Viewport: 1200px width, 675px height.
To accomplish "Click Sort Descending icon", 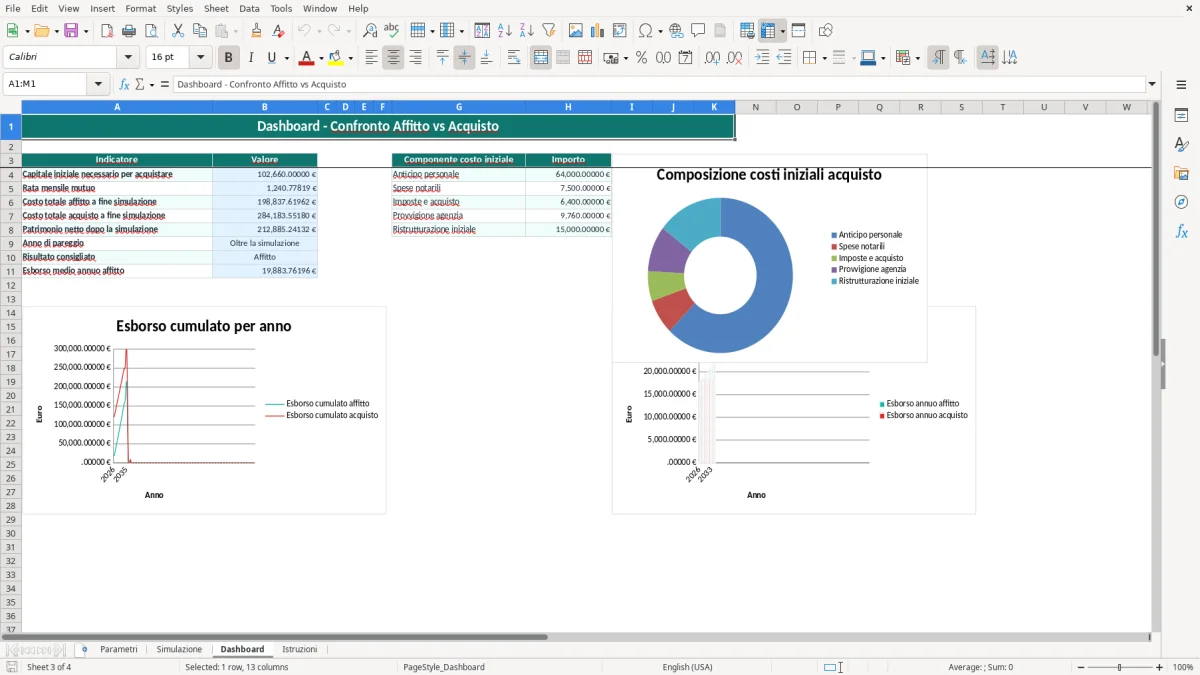I will pos(527,31).
